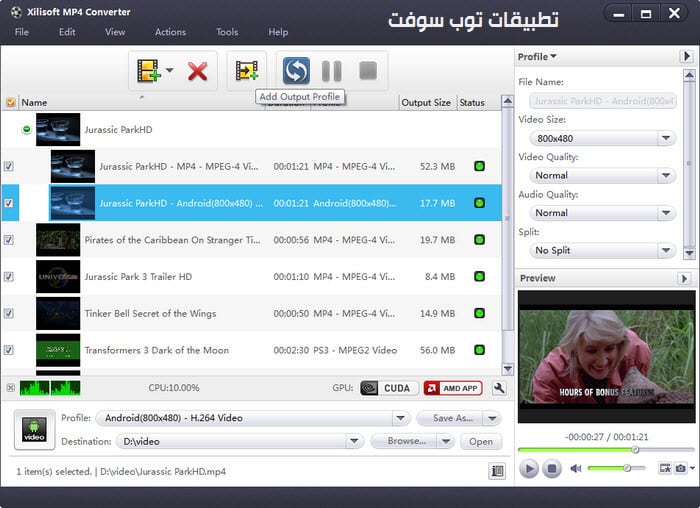Click the Browse... button
The width and height of the screenshot is (700, 508).
(405, 441)
